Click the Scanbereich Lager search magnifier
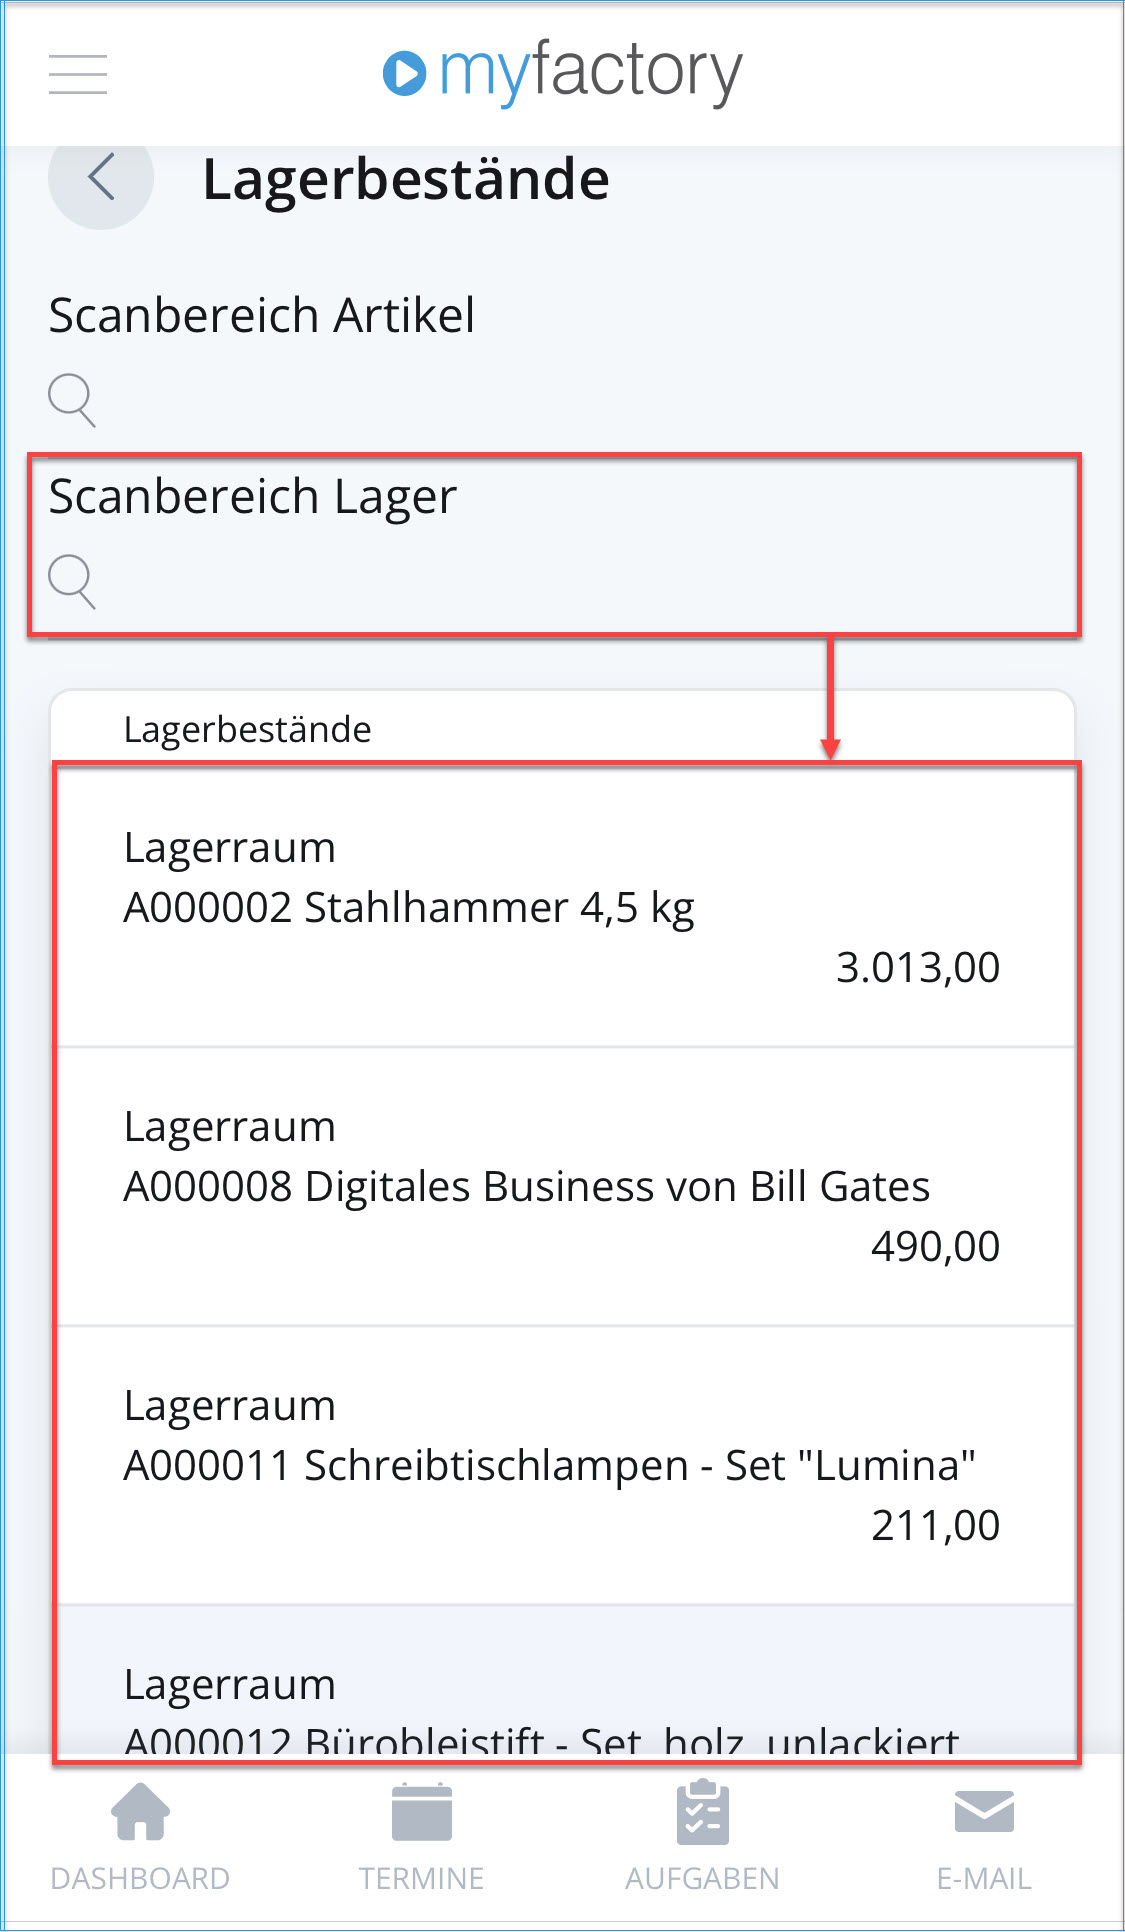This screenshot has width=1125, height=1932. pyautogui.click(x=72, y=581)
